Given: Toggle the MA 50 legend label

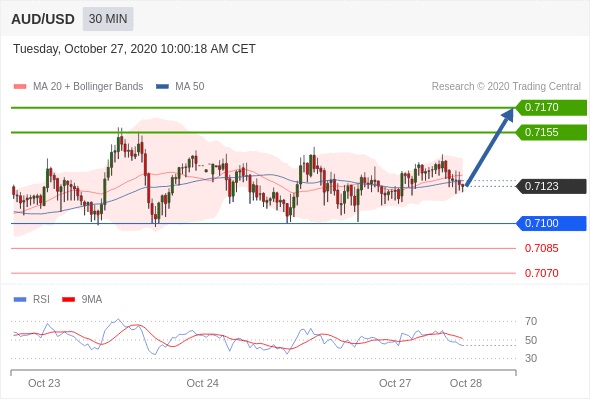Looking at the screenshot, I should [190, 87].
